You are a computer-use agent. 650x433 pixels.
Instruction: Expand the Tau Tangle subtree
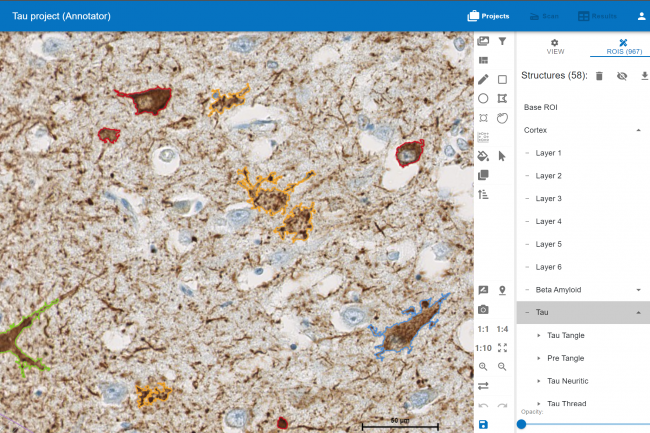click(x=538, y=335)
